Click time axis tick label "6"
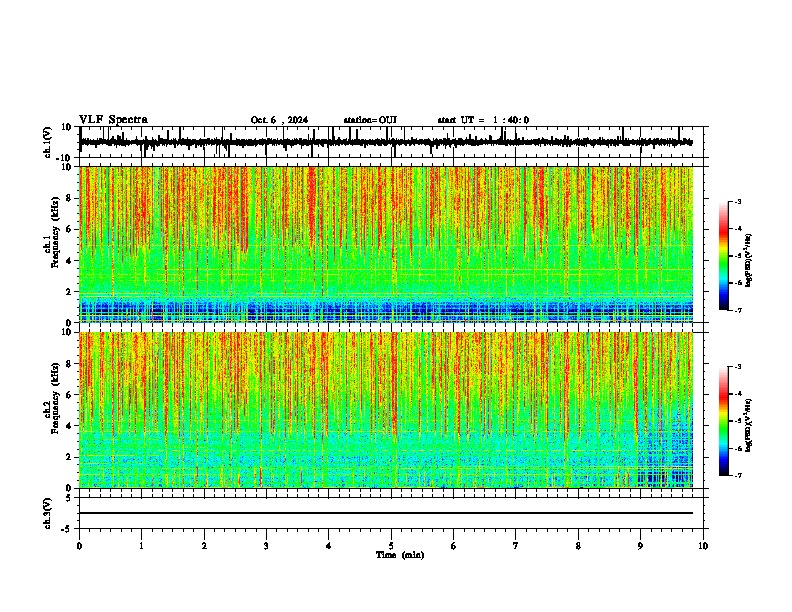792x612 pixels. [454, 546]
